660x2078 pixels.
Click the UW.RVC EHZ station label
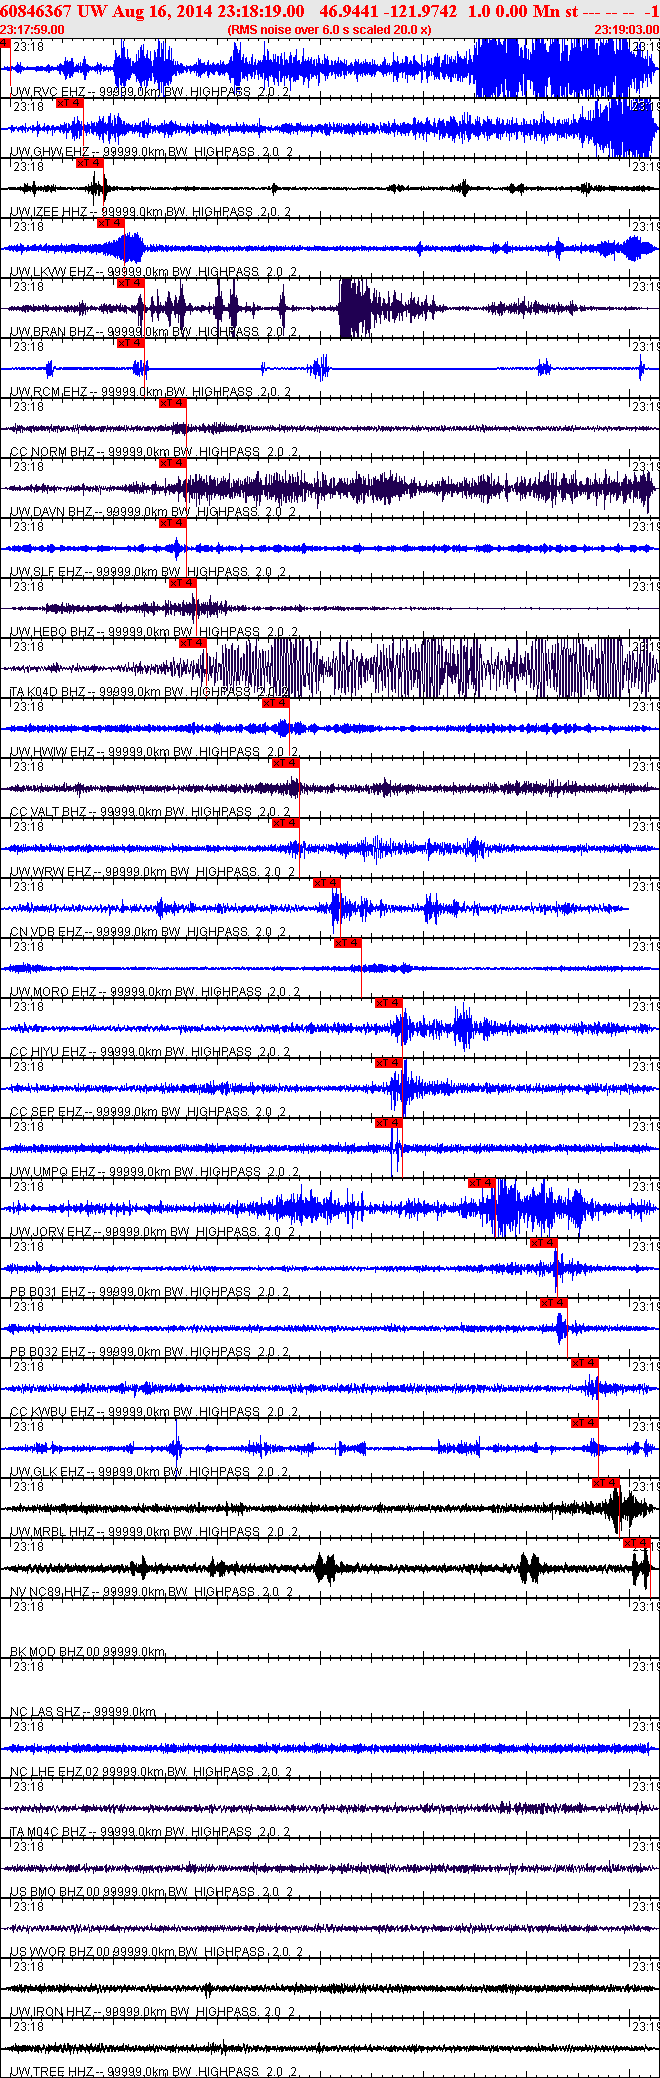coord(48,92)
